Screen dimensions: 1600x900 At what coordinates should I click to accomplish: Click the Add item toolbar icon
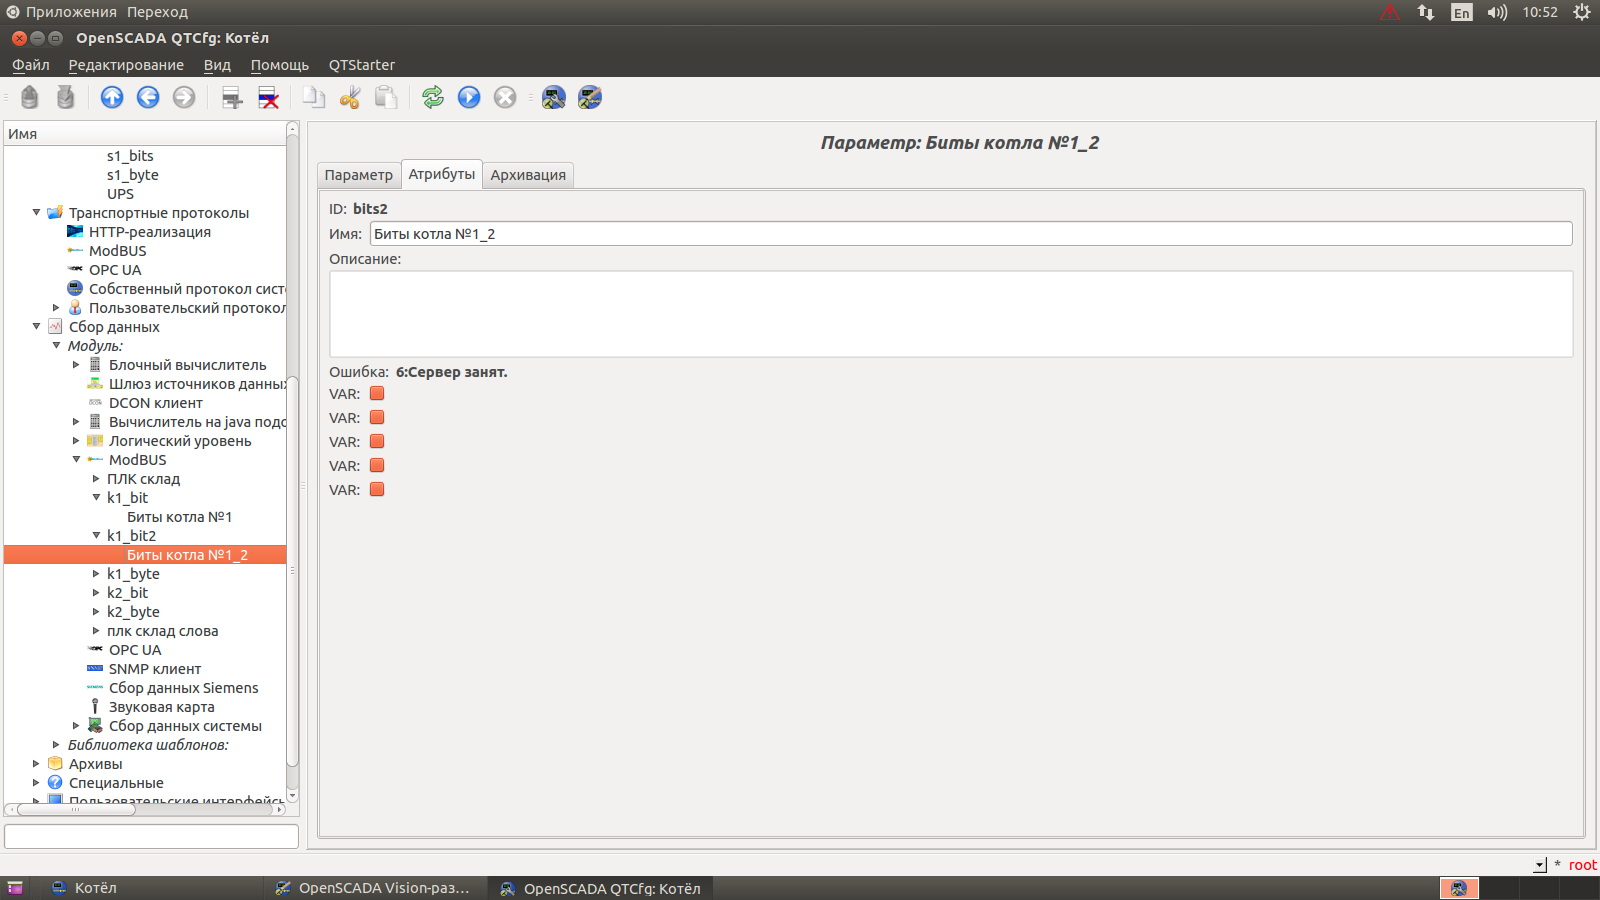point(232,97)
